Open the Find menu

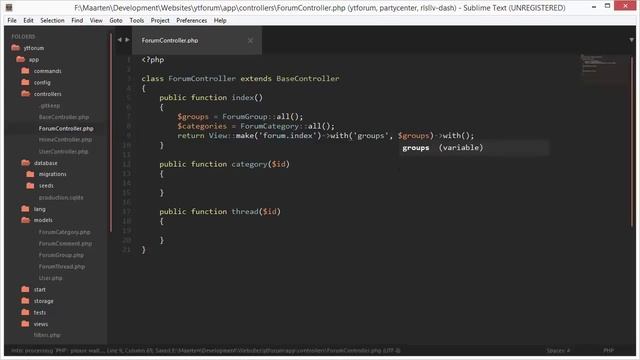click(77, 20)
